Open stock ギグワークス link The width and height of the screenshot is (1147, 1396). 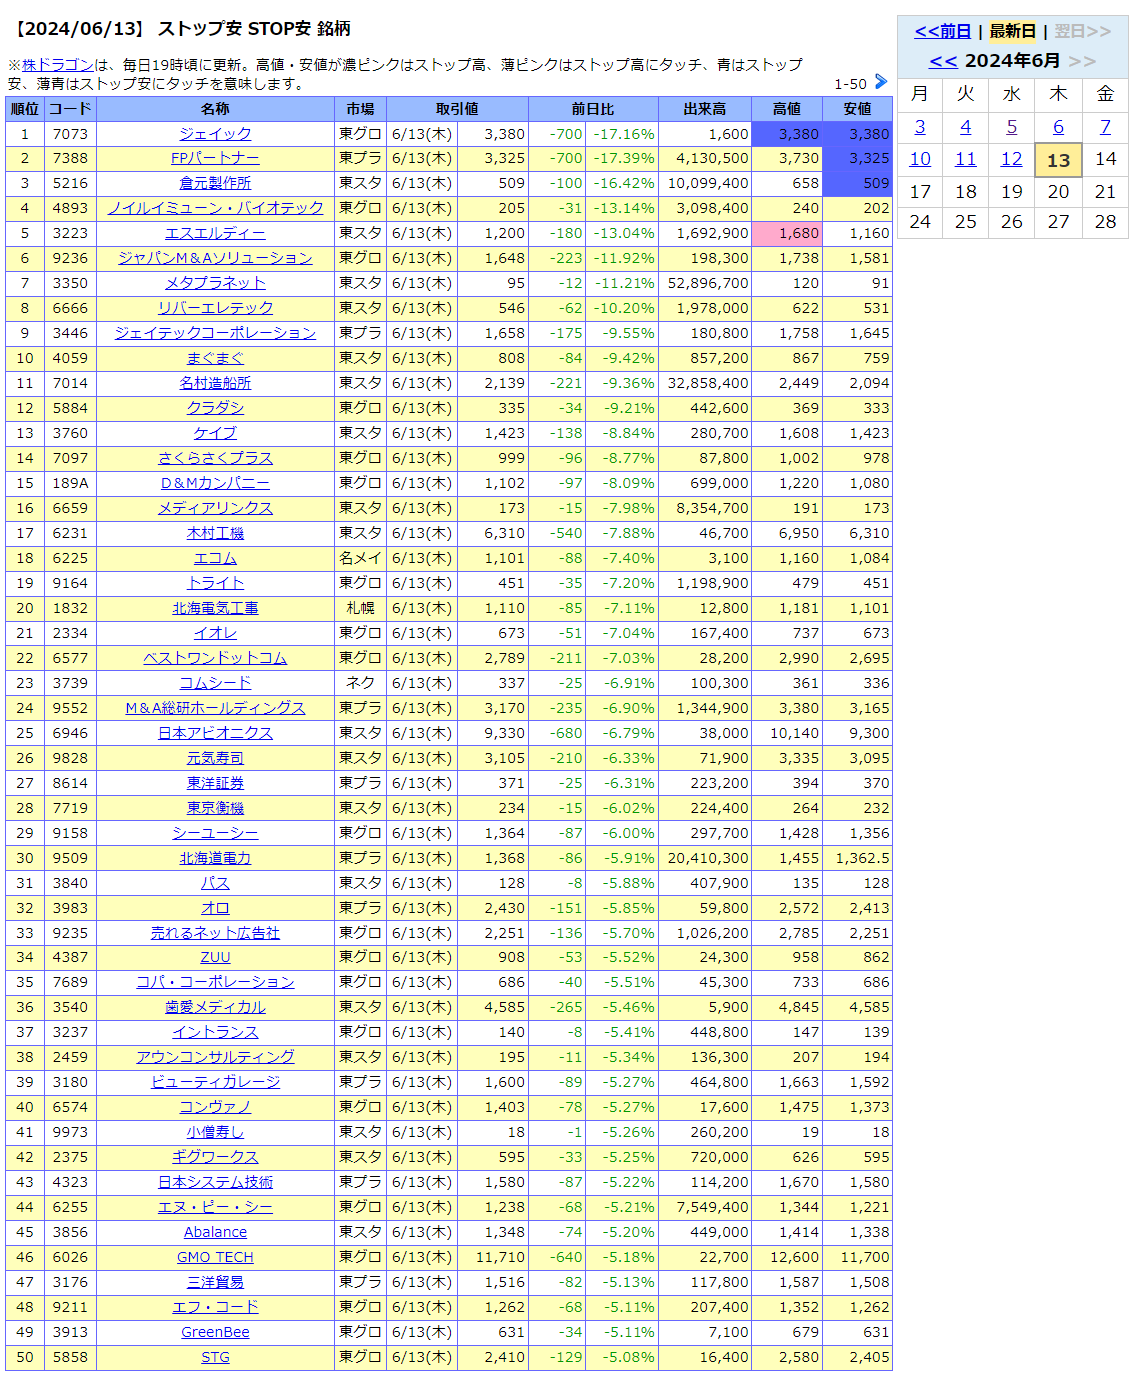click(215, 1158)
